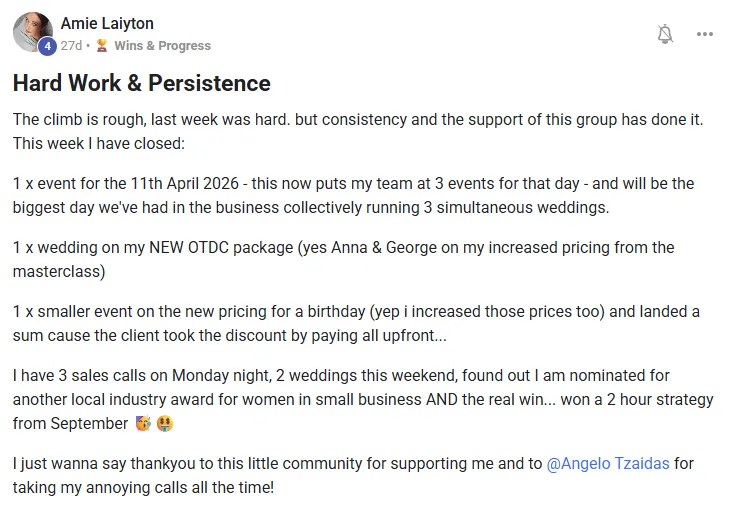This screenshot has height=510, width=740.
Task: Open the Wins & Progress category
Action: (x=162, y=46)
